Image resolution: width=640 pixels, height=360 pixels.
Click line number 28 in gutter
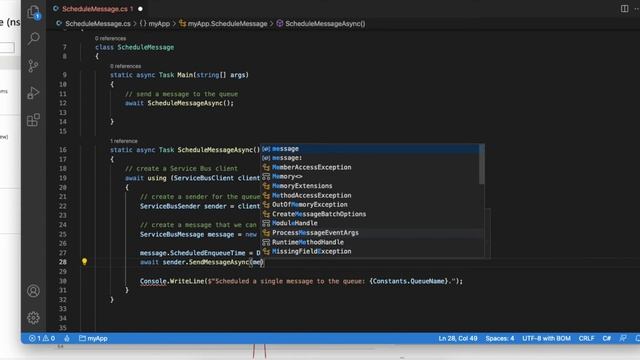[62, 262]
